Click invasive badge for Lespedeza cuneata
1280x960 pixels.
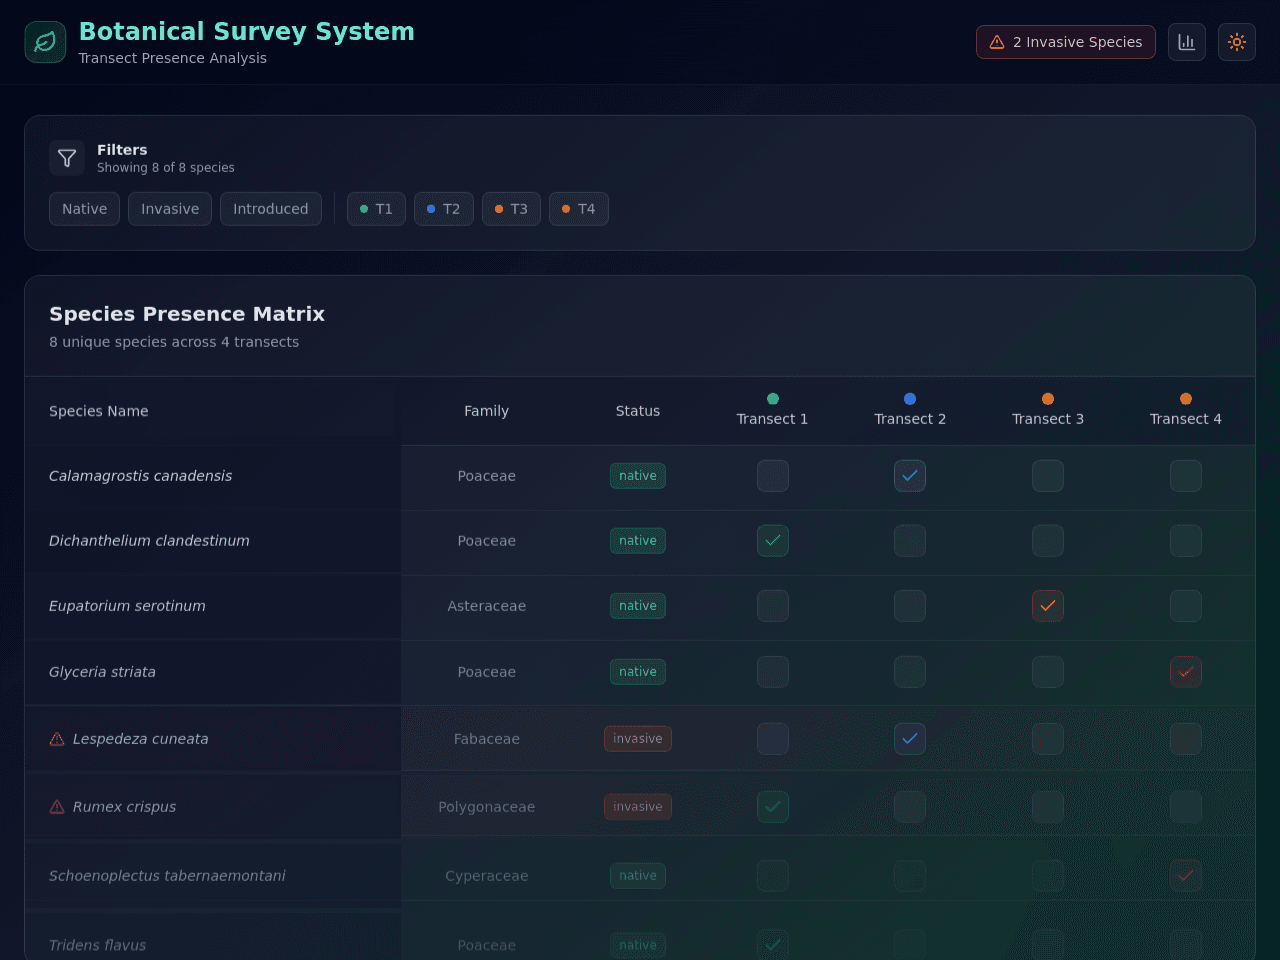638,739
